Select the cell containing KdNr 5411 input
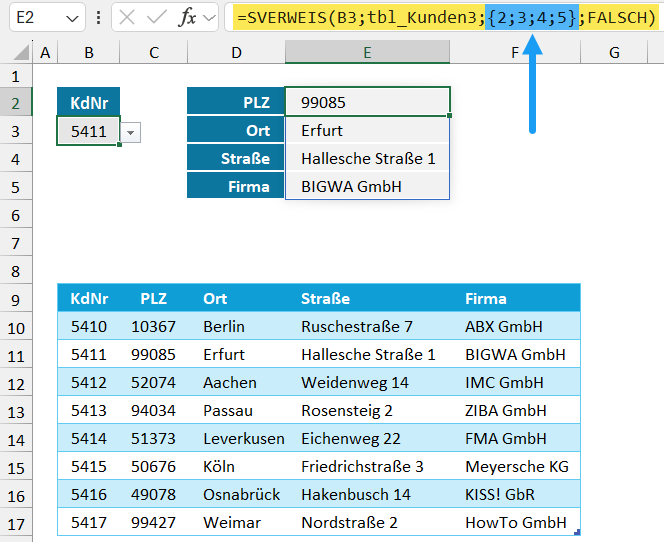 click(x=88, y=131)
